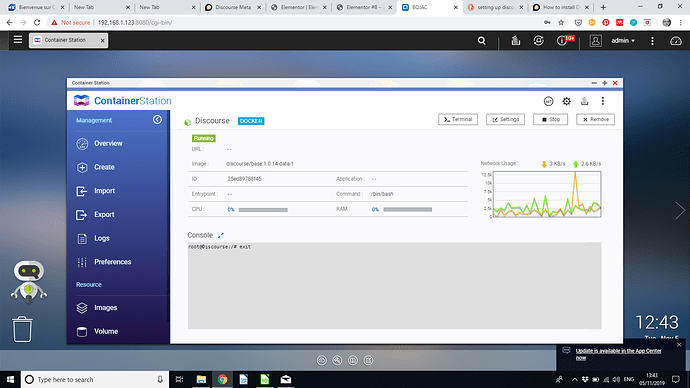The width and height of the screenshot is (690, 388).
Task: Stop the Discourse container
Action: click(550, 119)
